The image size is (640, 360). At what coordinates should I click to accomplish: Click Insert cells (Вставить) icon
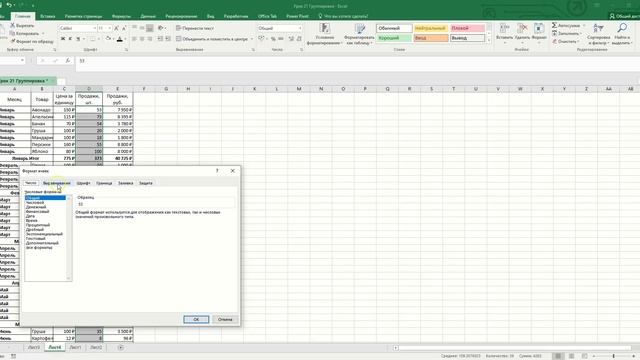(504, 28)
